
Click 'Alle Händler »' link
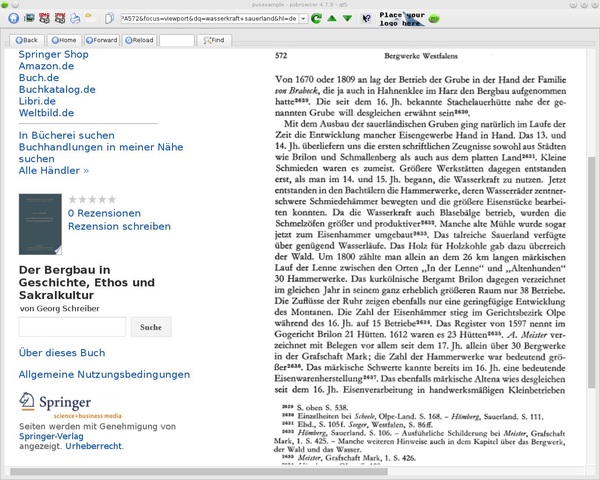(54, 170)
